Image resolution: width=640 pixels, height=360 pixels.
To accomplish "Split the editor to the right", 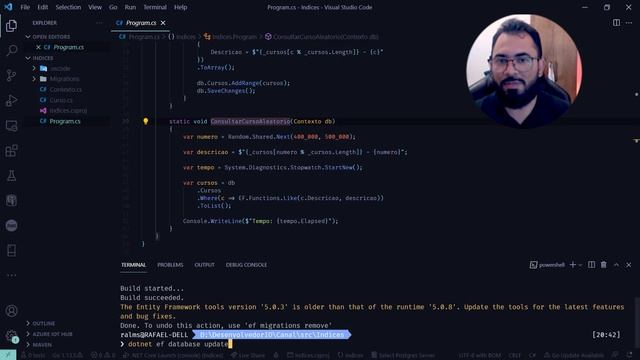I will click(616, 23).
